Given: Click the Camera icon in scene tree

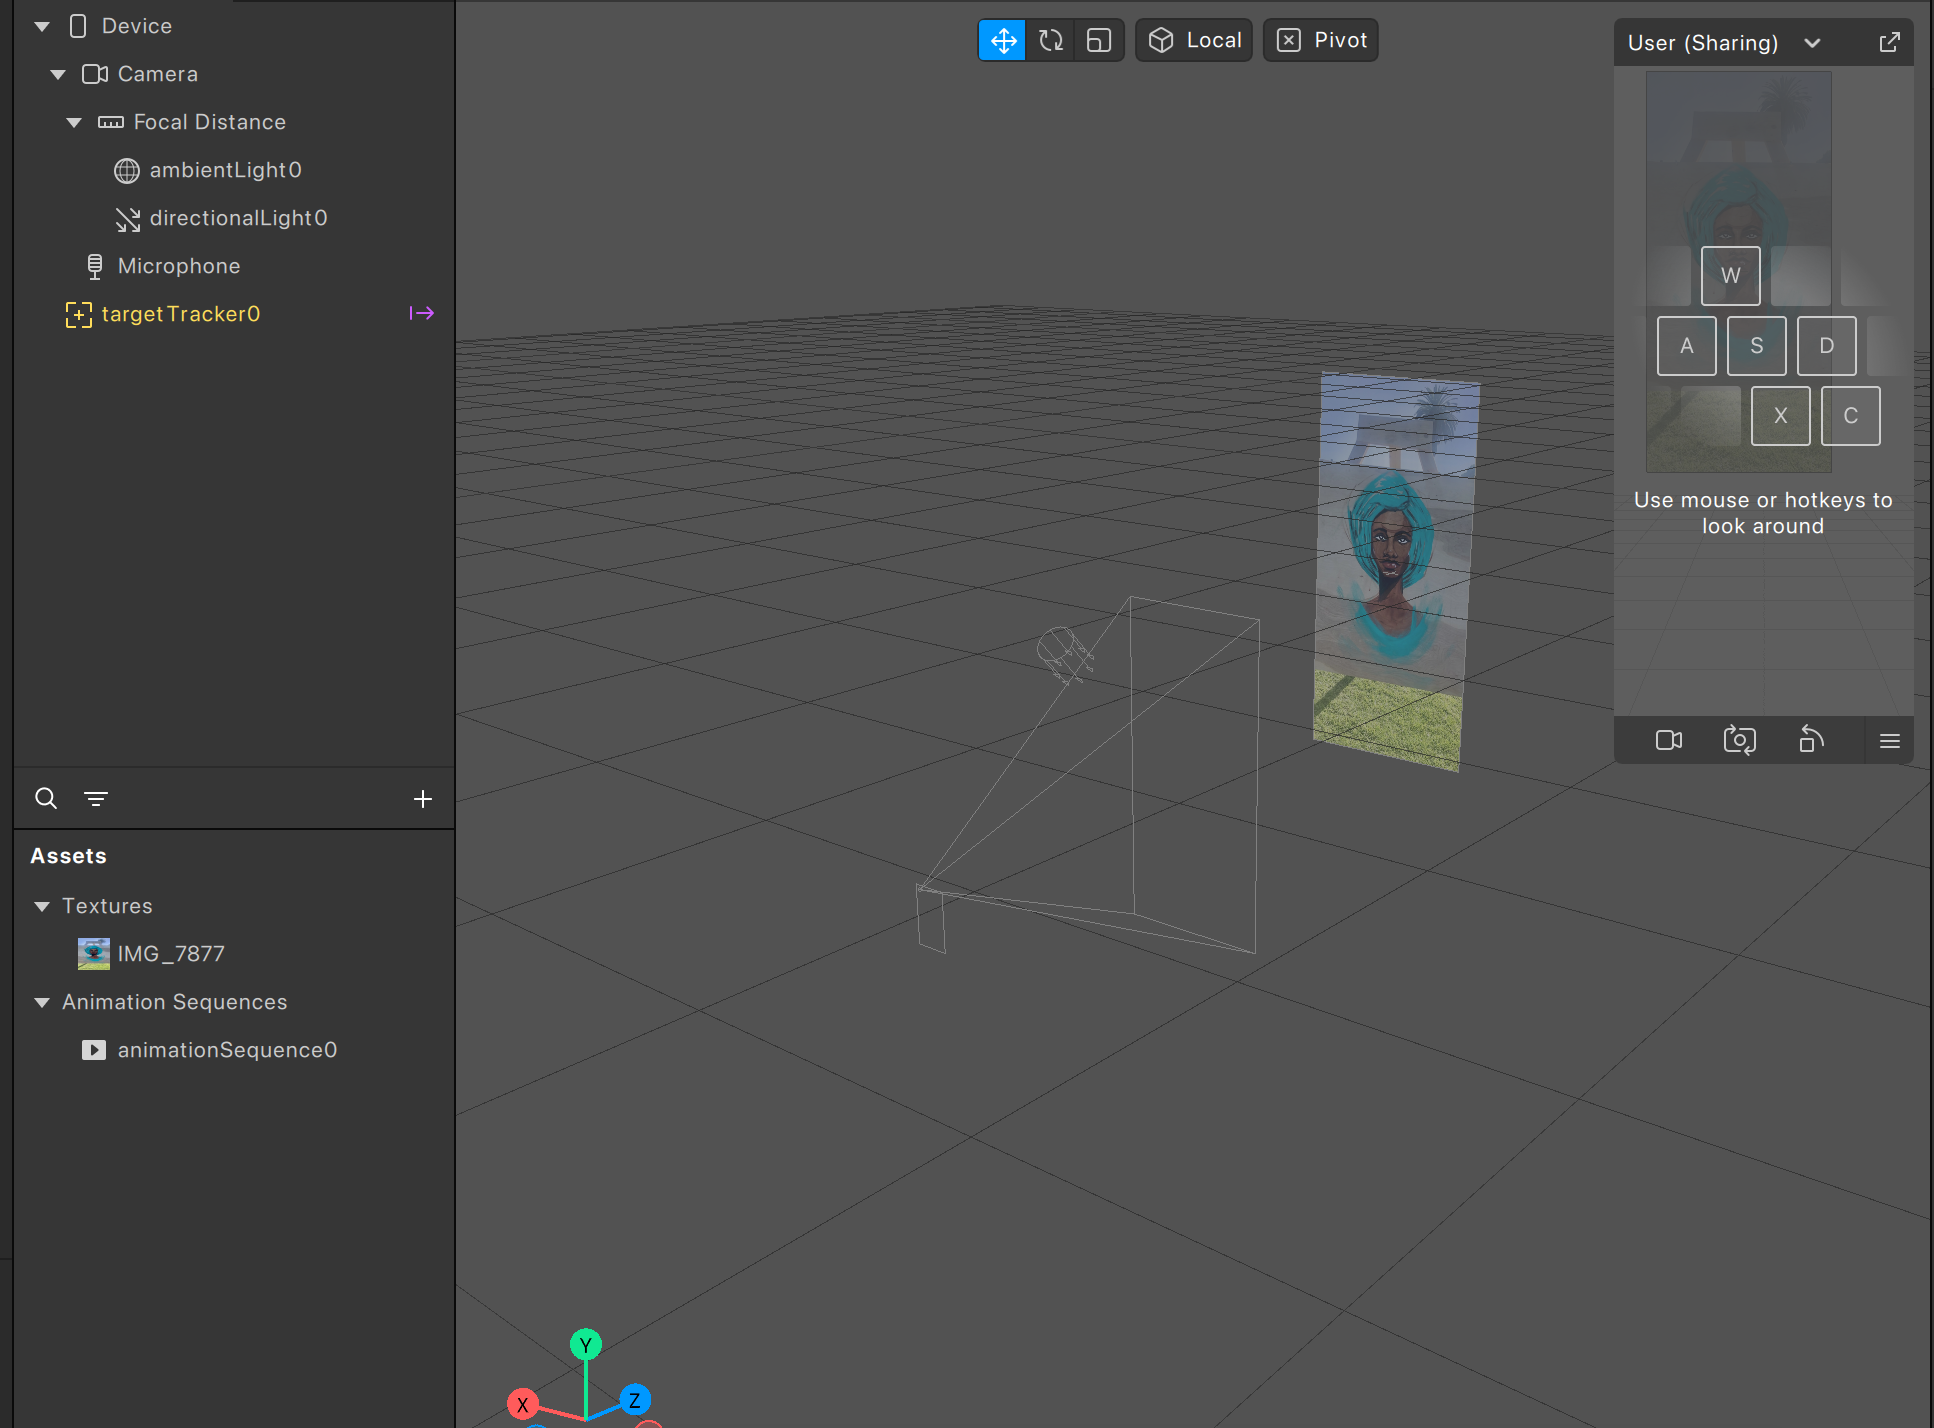Looking at the screenshot, I should (x=95, y=75).
